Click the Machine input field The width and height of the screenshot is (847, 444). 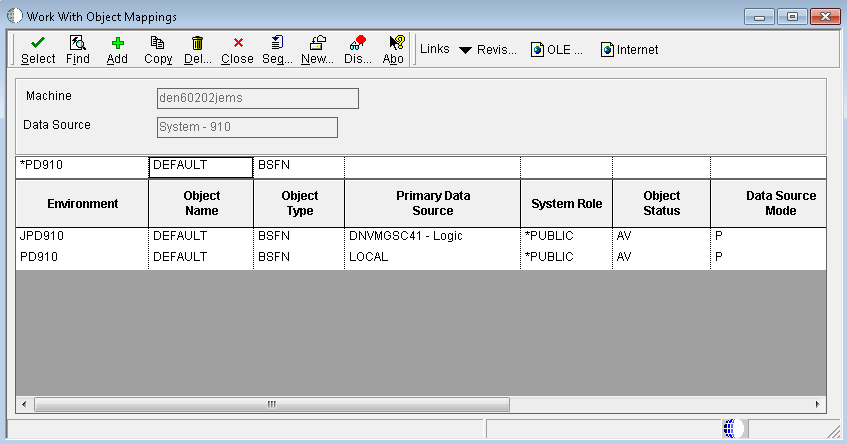(258, 98)
